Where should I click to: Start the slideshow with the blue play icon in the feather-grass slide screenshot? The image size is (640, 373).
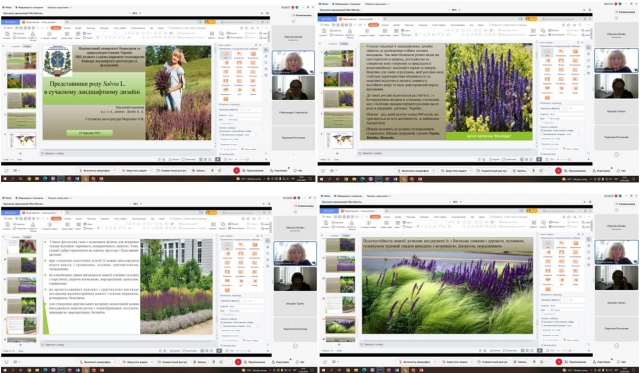click(540, 351)
